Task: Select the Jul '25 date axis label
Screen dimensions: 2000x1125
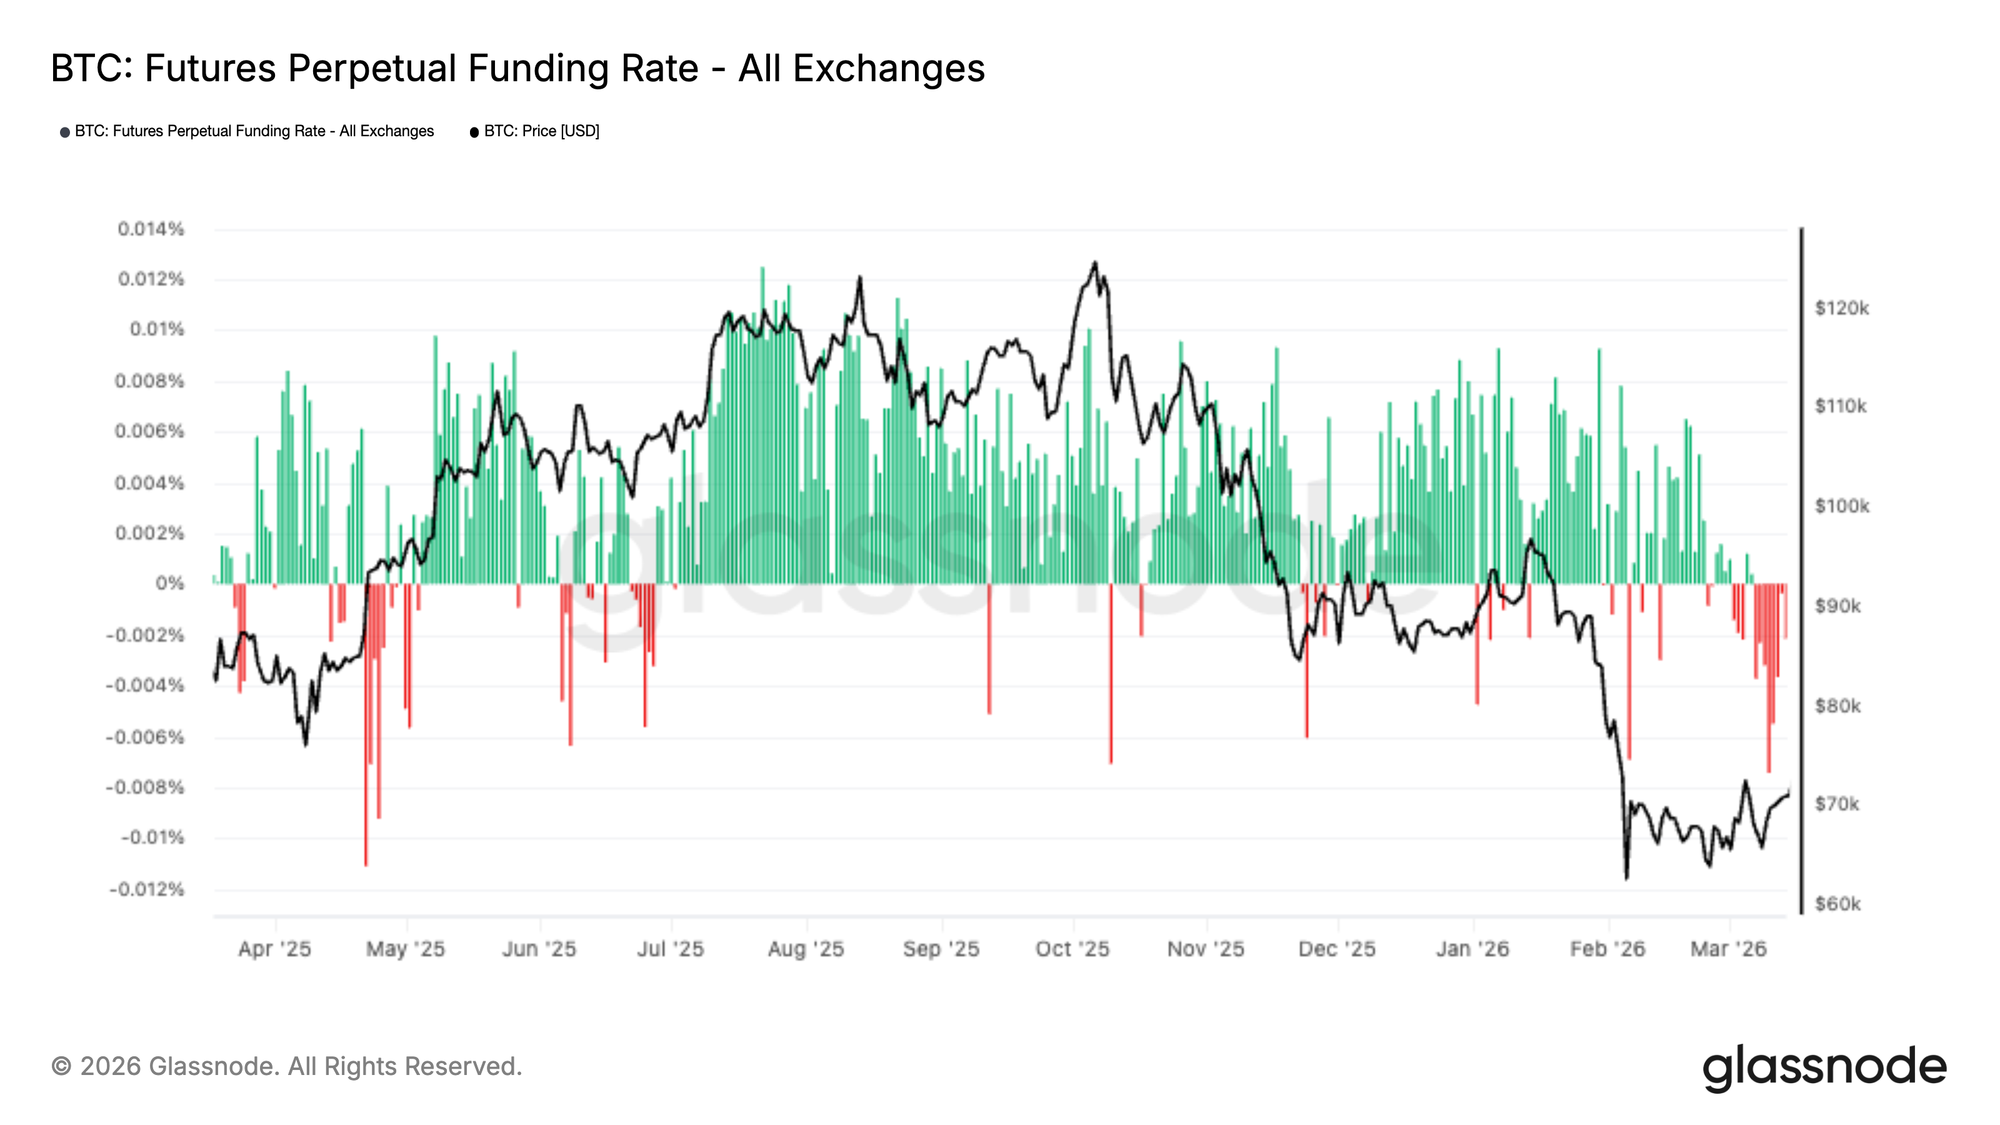Action: tap(670, 949)
